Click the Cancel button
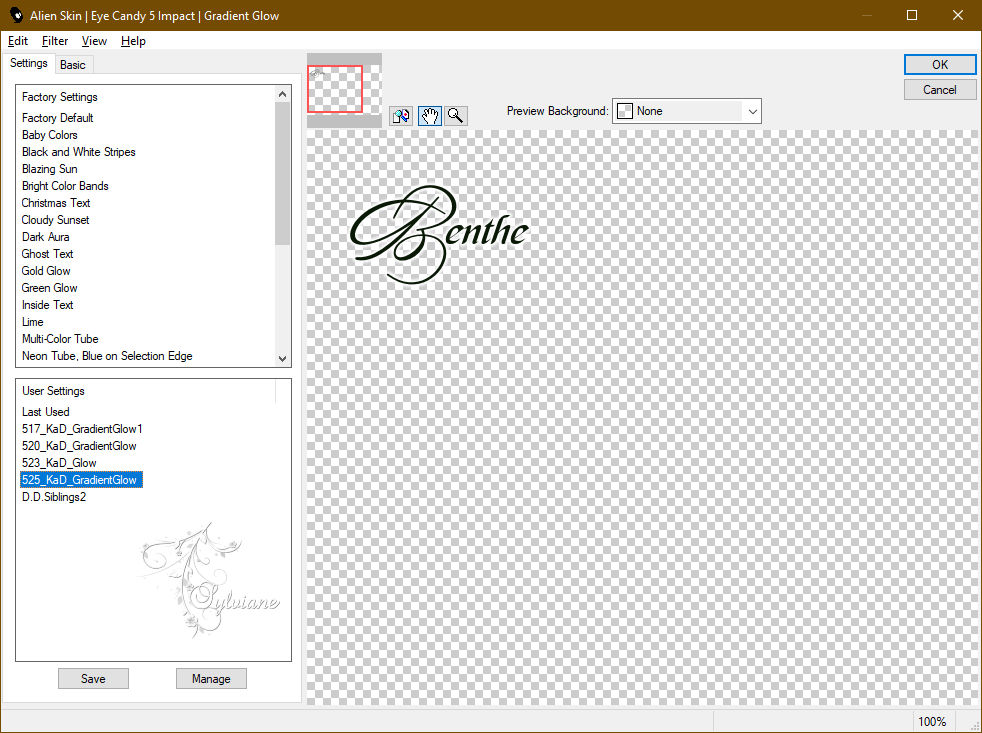The width and height of the screenshot is (982, 733). [x=939, y=90]
